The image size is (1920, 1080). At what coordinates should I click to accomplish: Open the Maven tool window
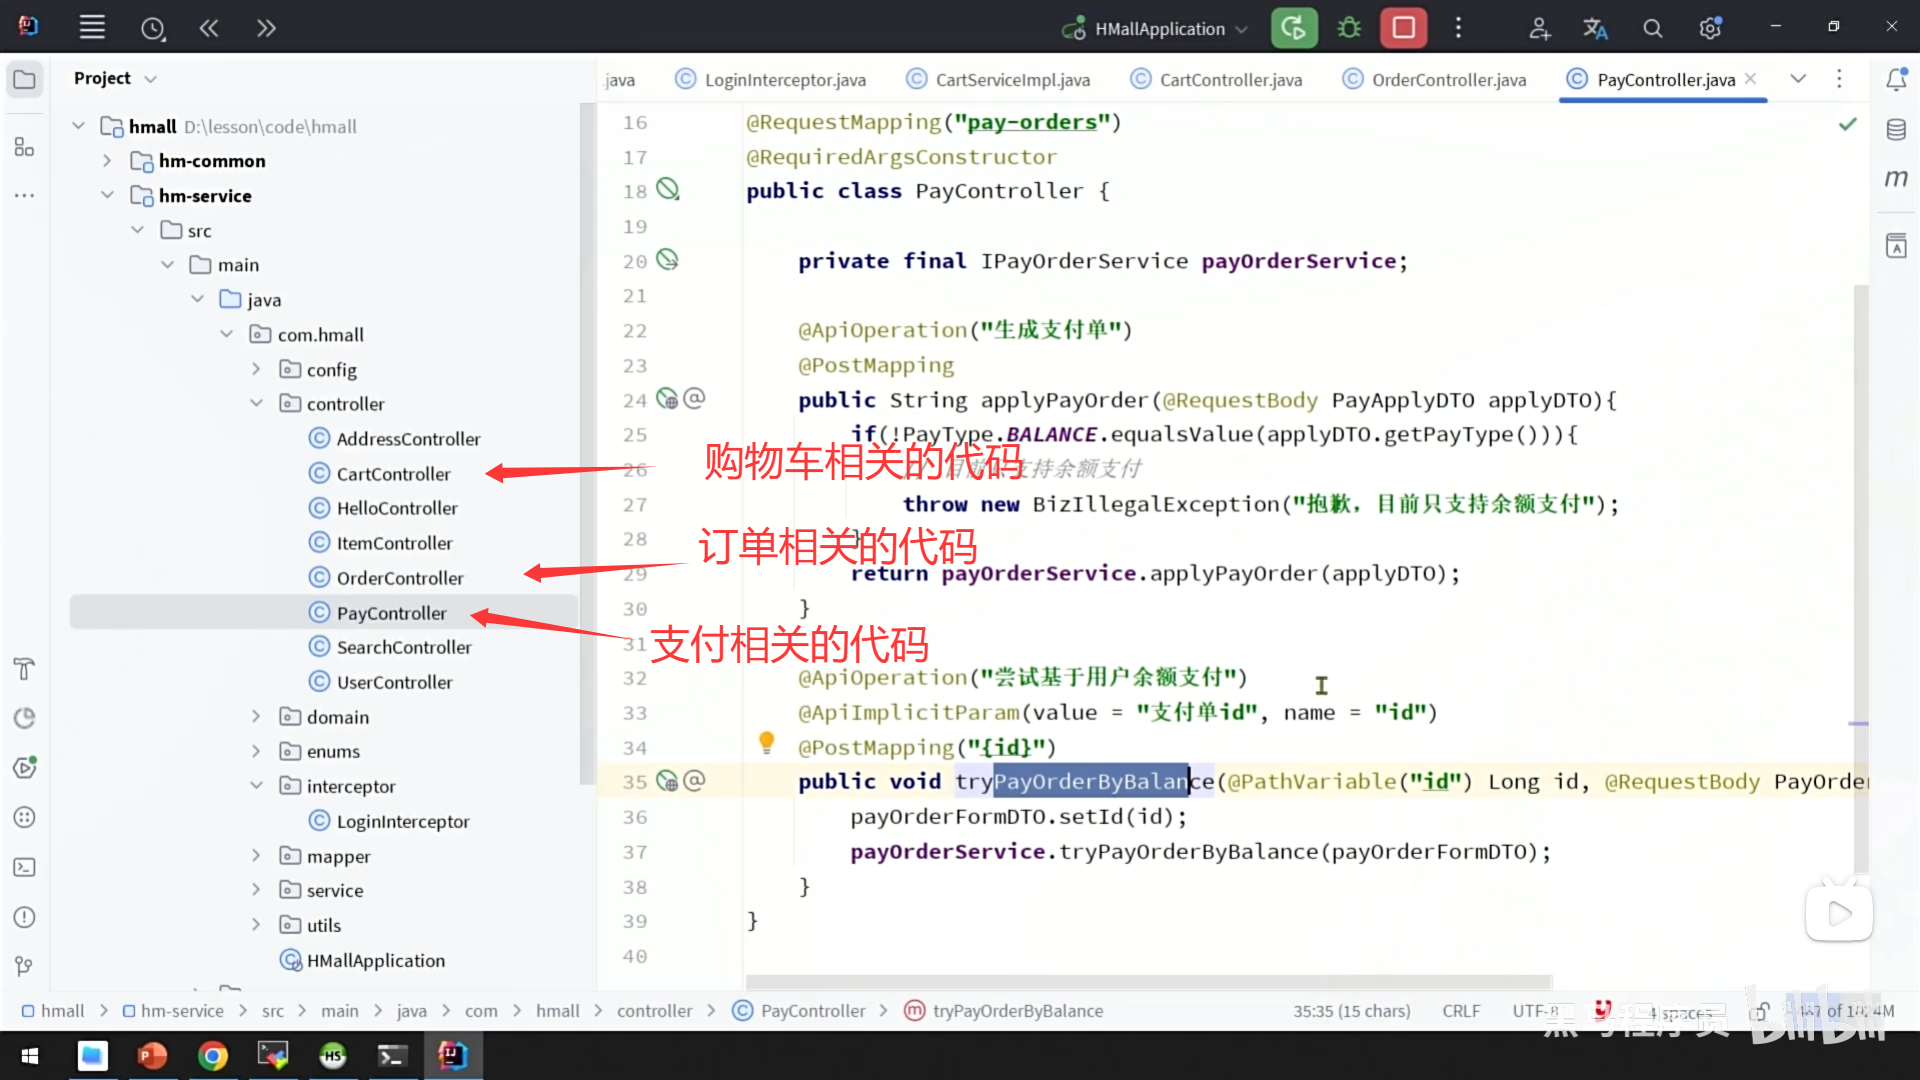pos(1896,179)
